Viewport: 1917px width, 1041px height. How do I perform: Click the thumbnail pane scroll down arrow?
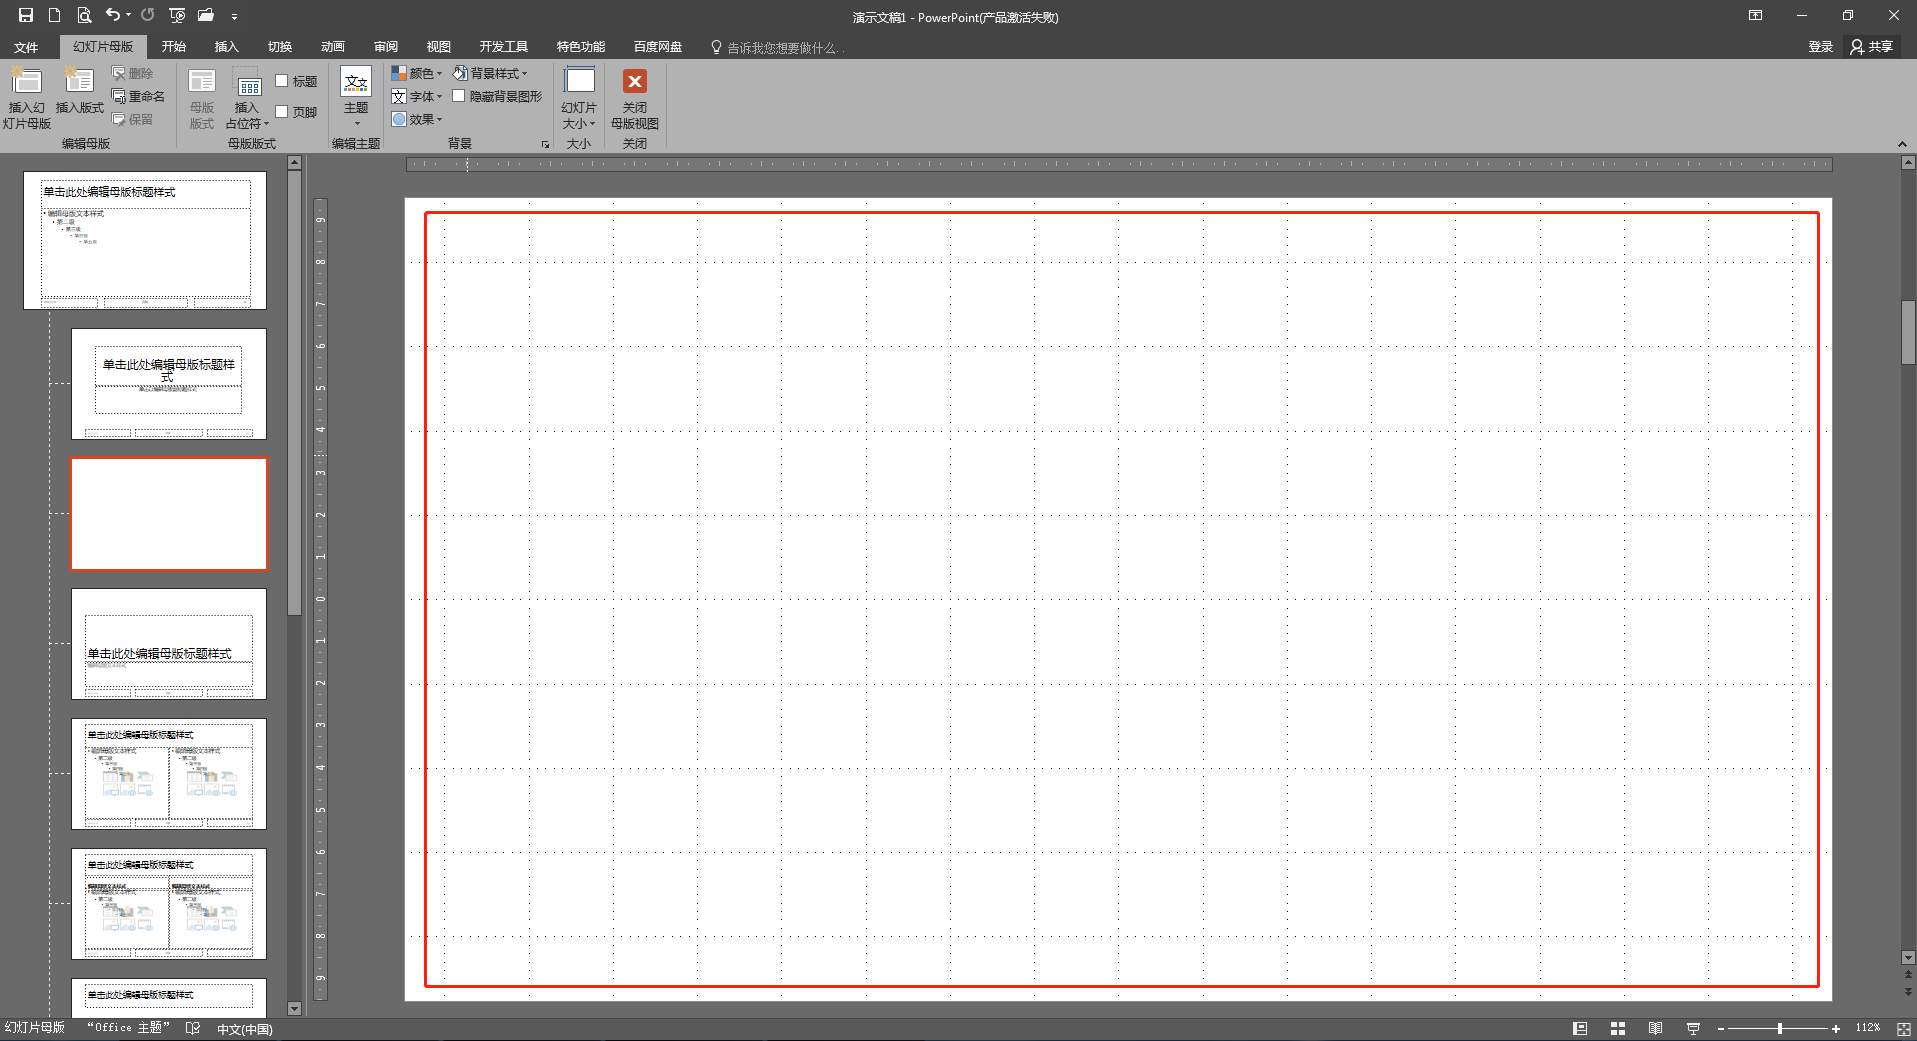[294, 1008]
